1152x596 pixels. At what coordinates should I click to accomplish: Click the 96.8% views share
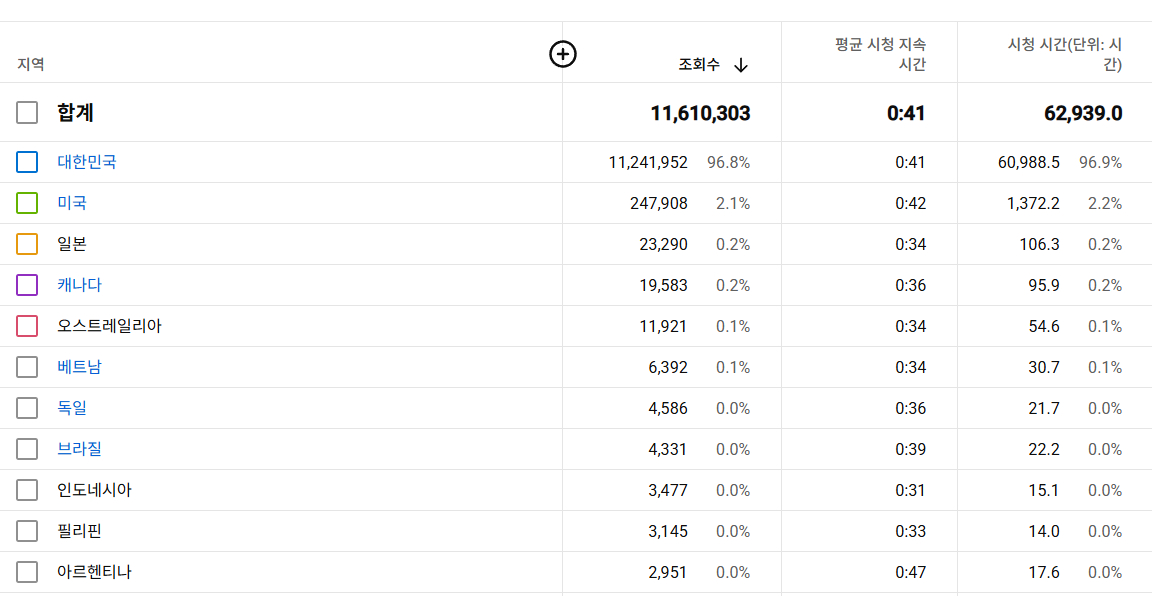point(729,162)
